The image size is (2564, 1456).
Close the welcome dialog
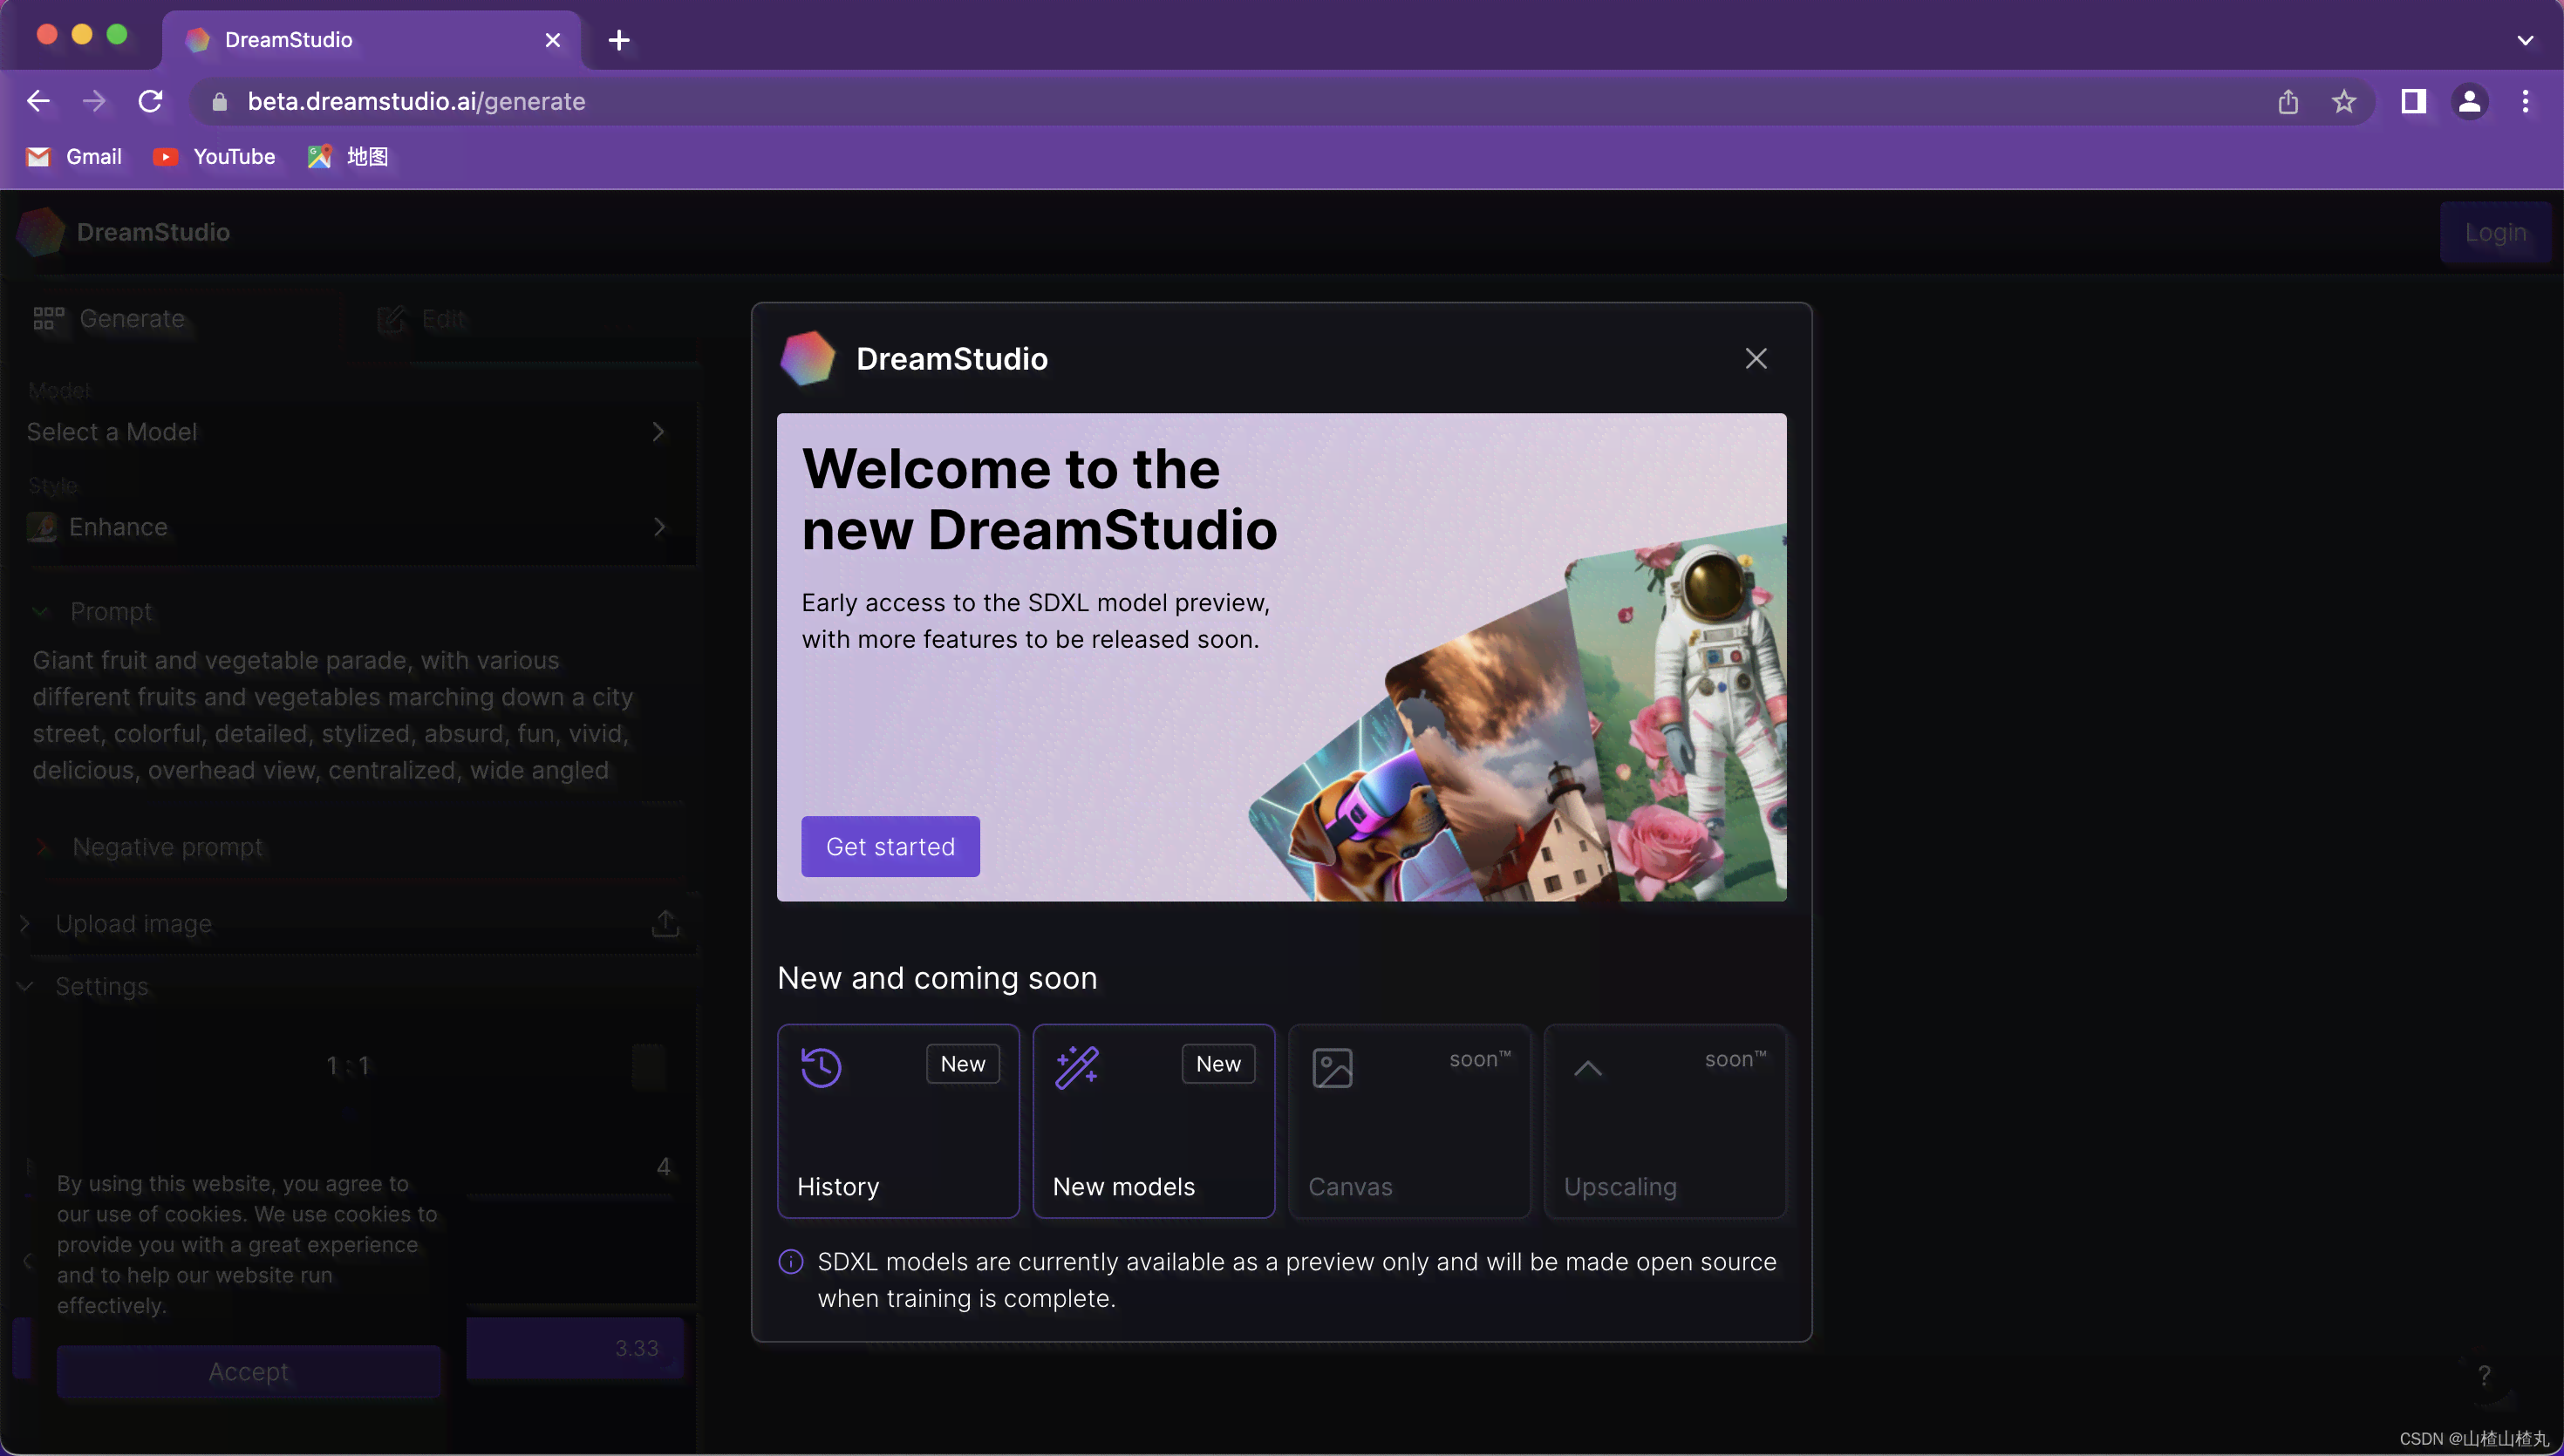point(1756,359)
